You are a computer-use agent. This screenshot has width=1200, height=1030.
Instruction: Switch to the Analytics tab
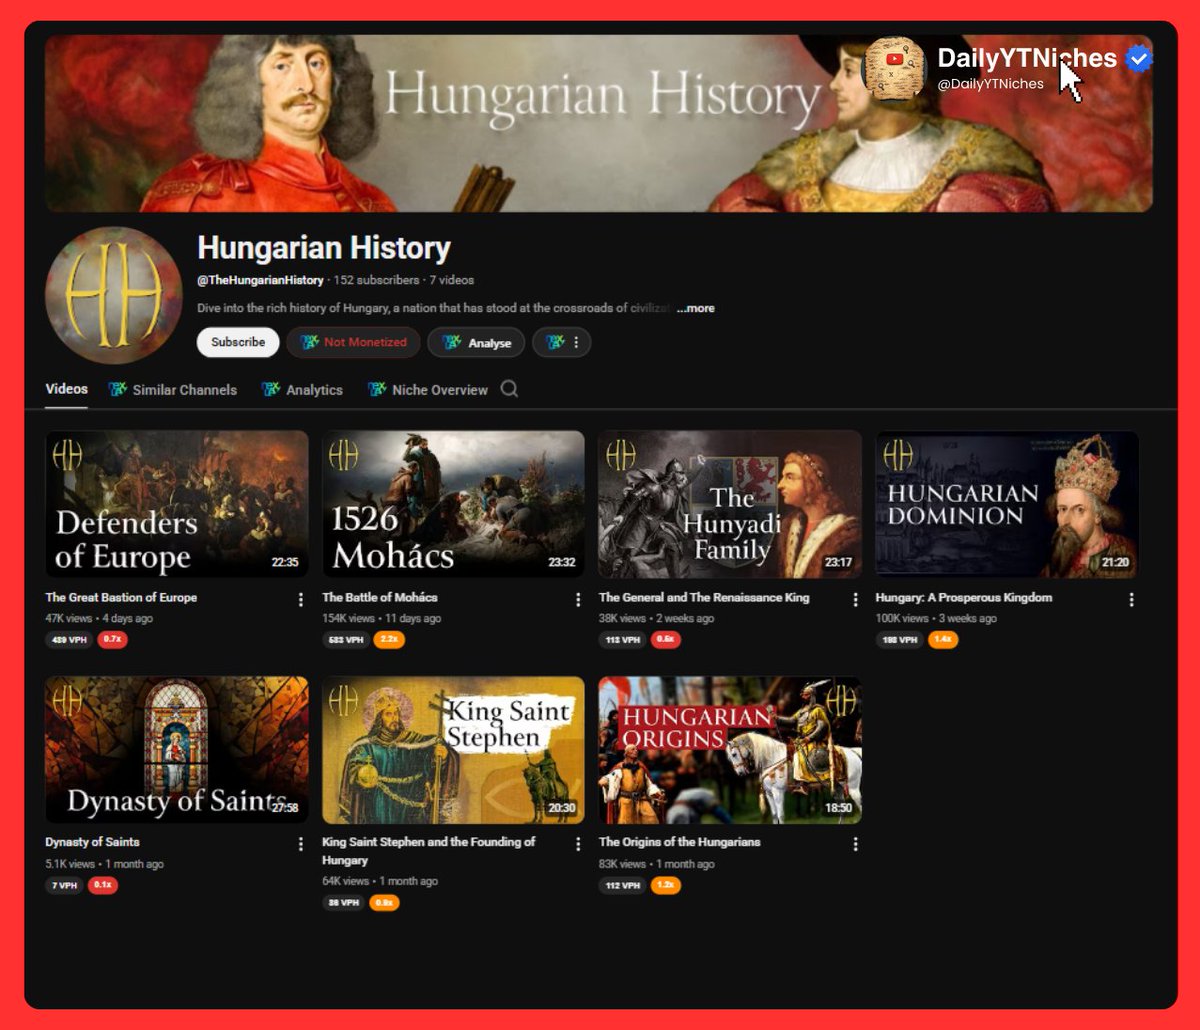click(x=302, y=390)
